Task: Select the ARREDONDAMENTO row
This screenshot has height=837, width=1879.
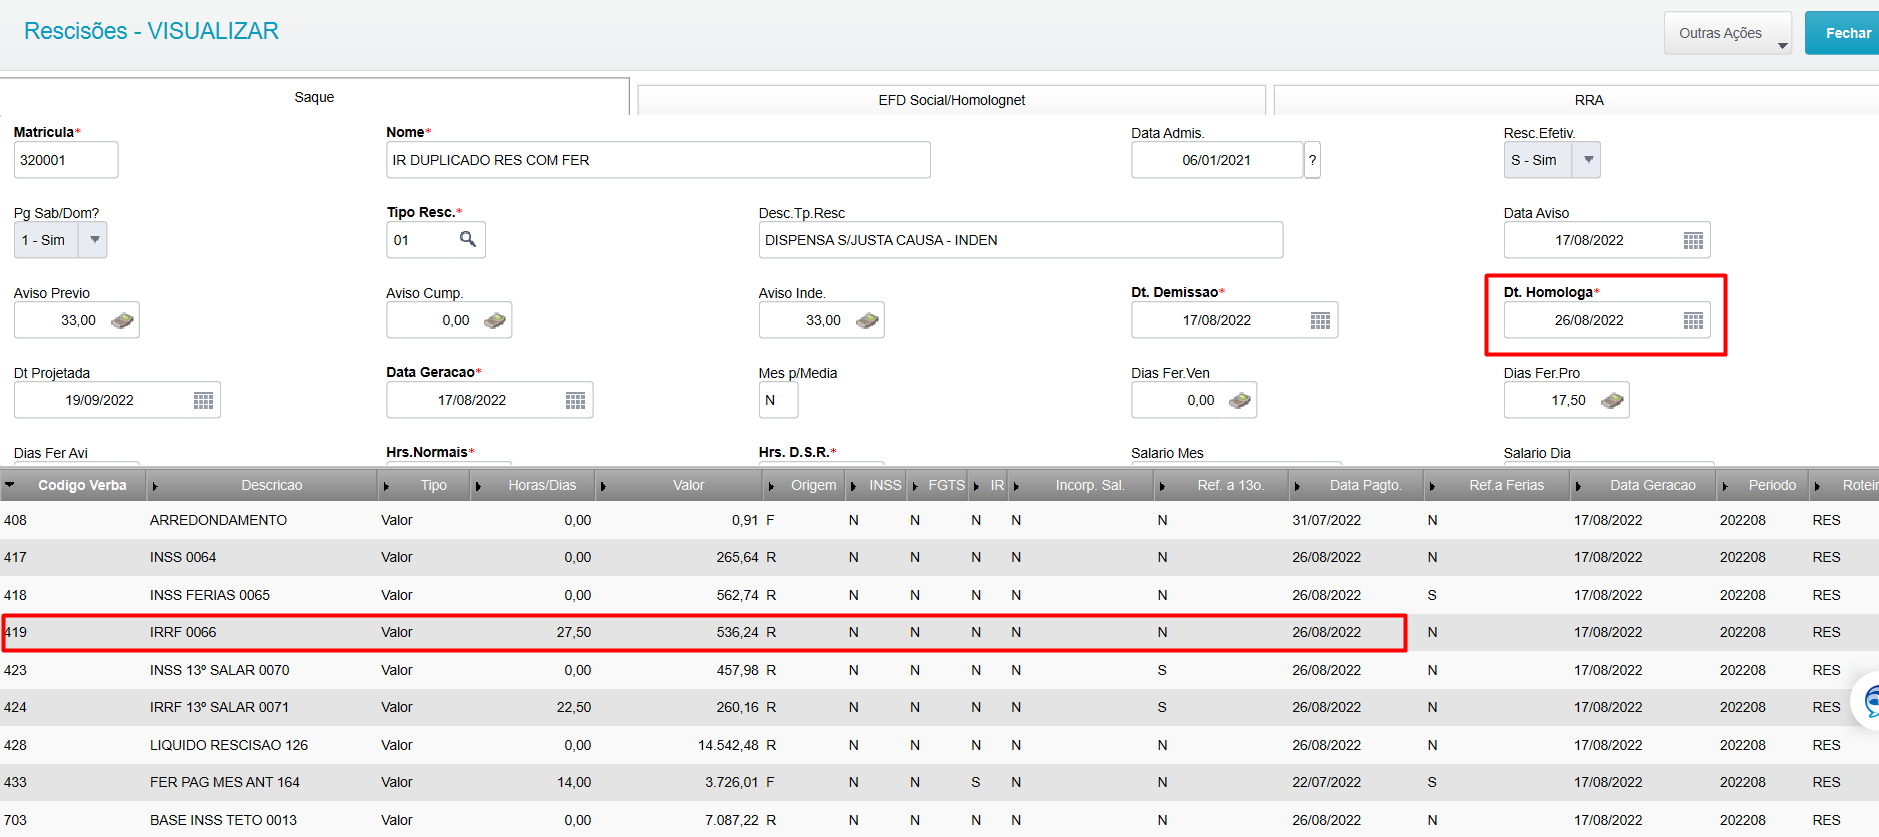Action: (x=939, y=520)
